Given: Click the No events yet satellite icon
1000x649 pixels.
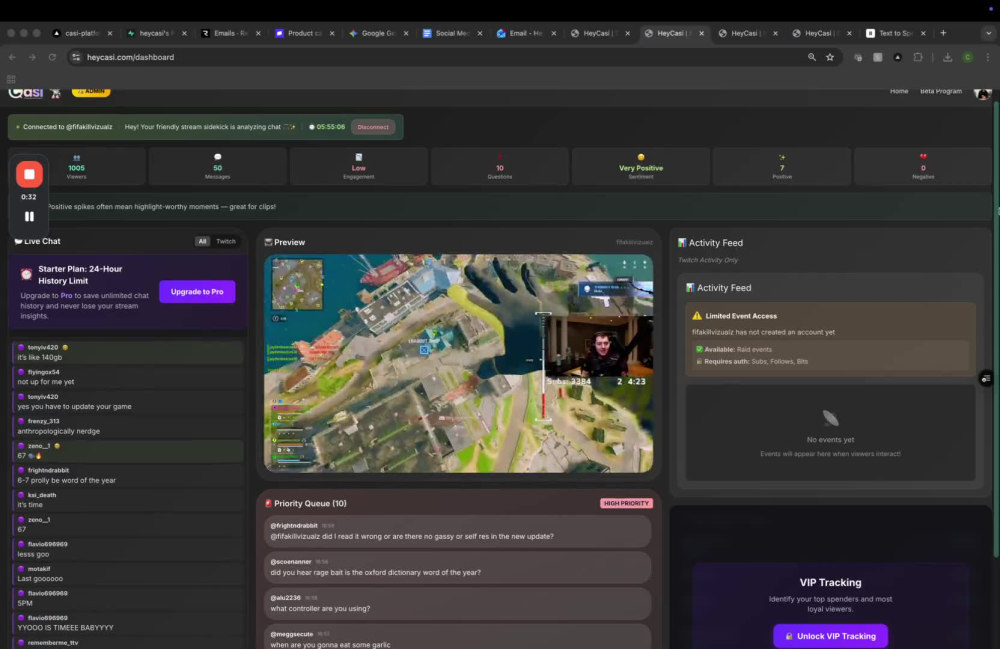Looking at the screenshot, I should (830, 418).
